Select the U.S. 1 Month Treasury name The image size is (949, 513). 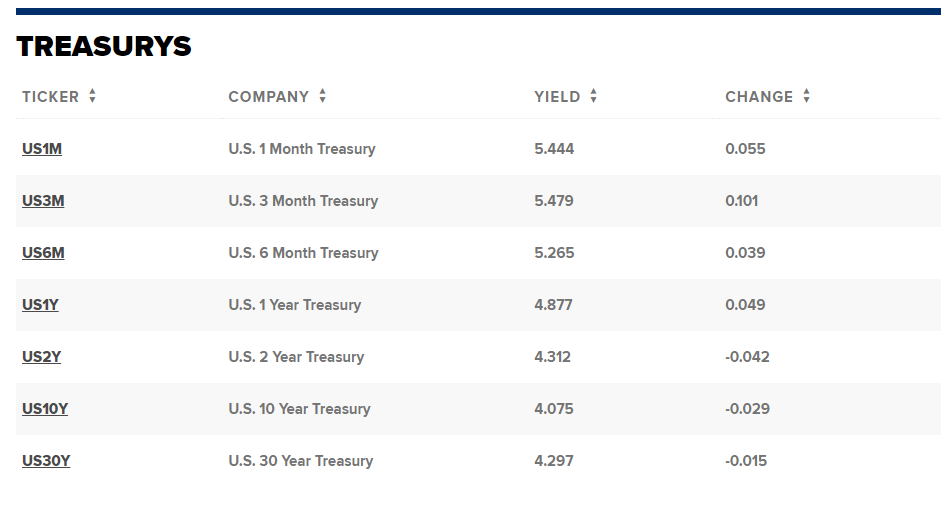302,149
